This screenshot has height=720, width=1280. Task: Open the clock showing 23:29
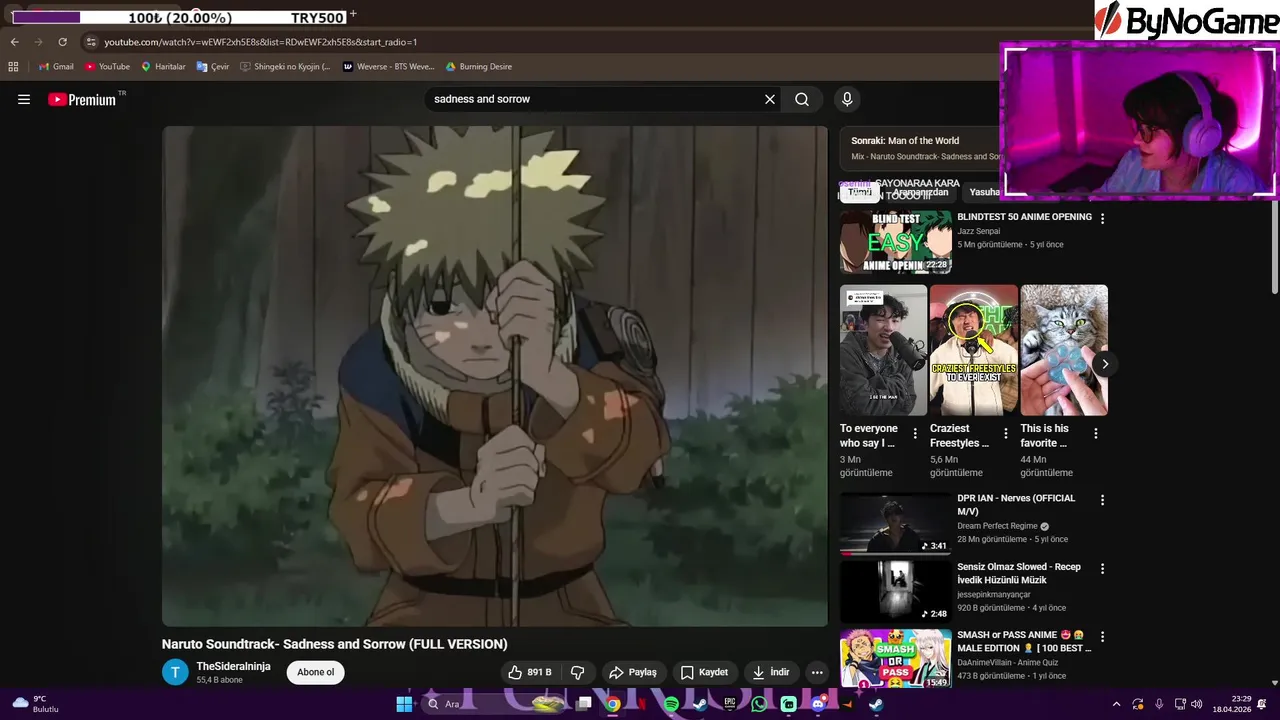point(1230,704)
